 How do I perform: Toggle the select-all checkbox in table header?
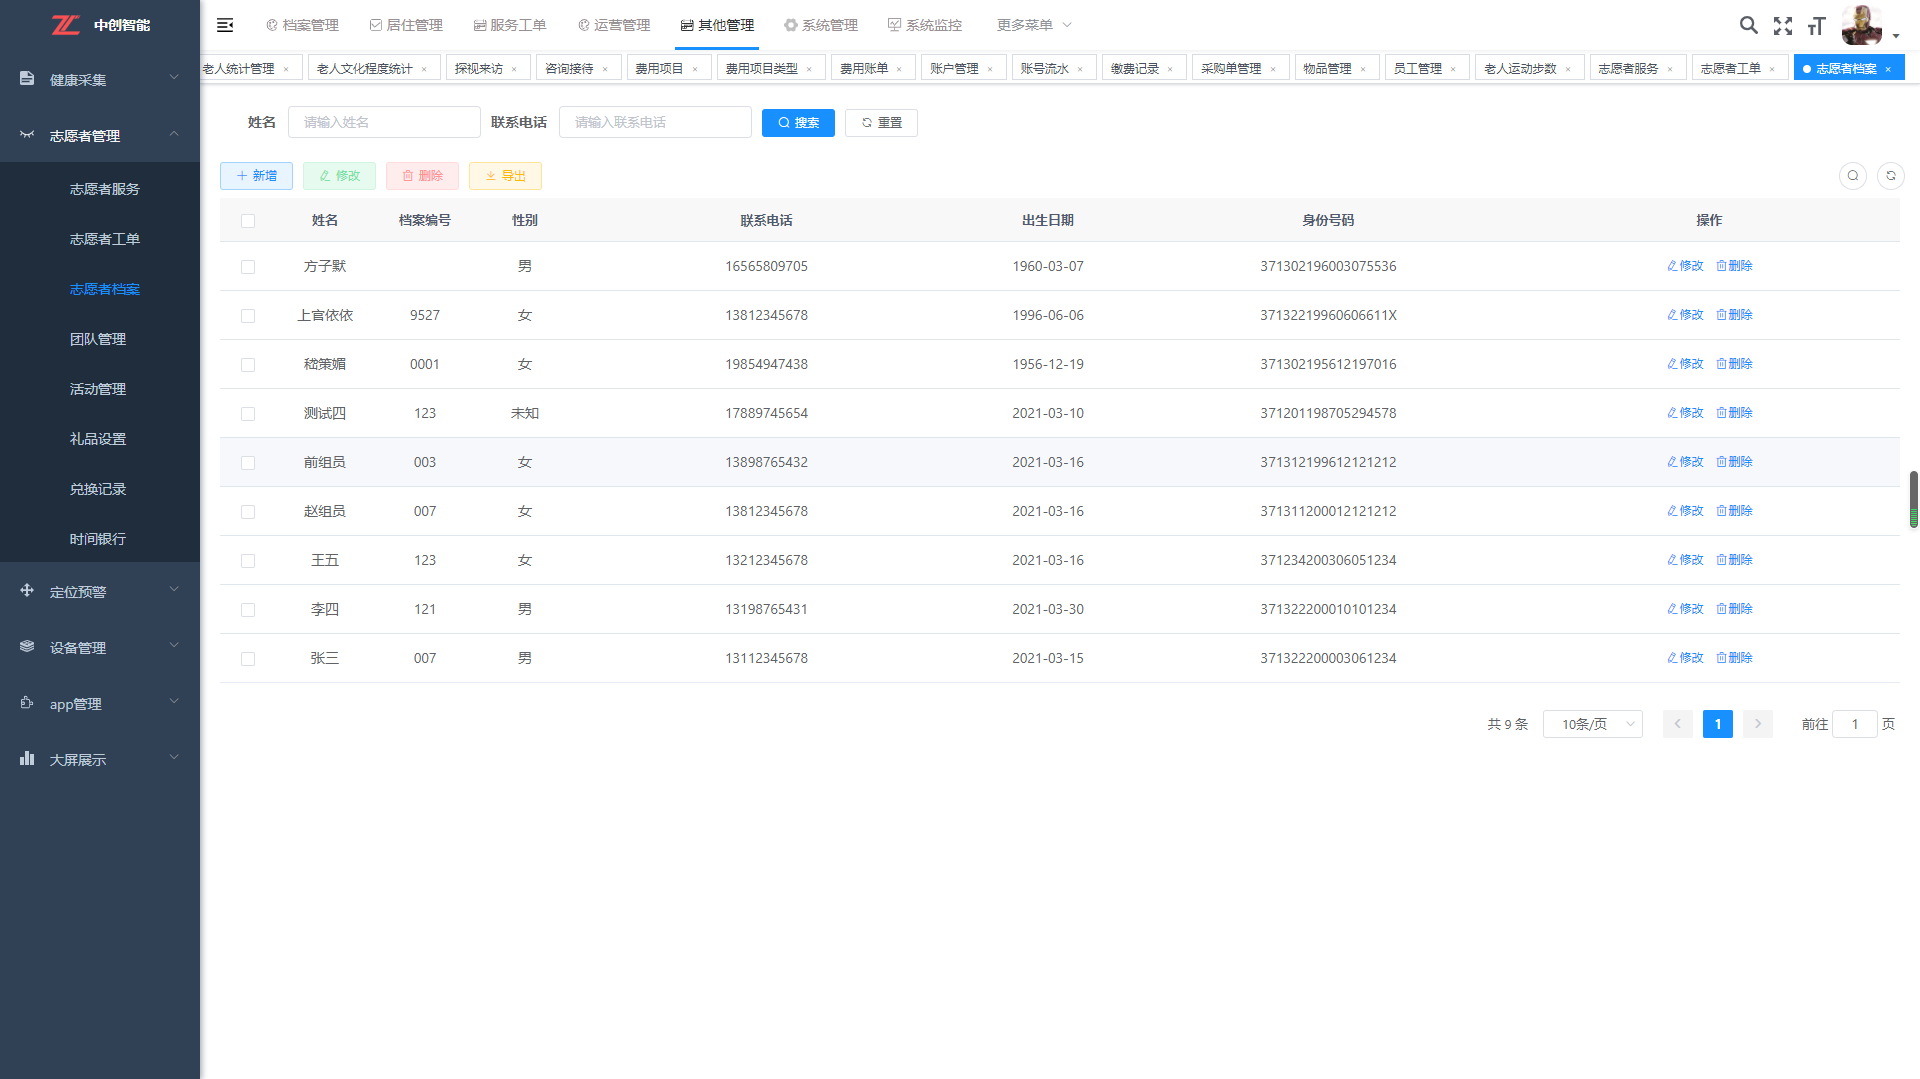pos(248,221)
